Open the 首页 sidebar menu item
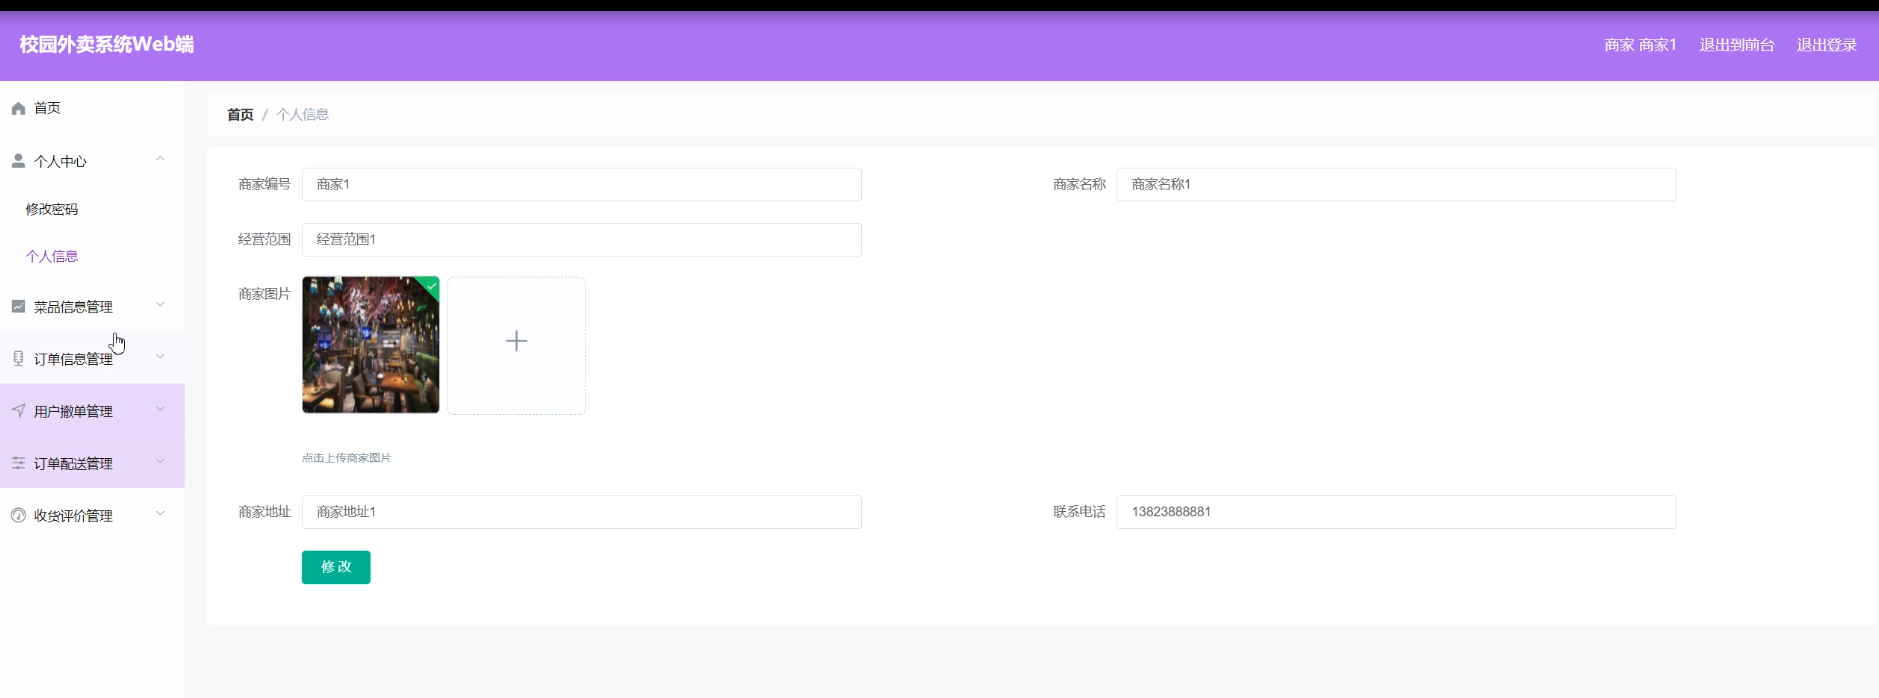Image resolution: width=1879 pixels, height=698 pixels. click(x=92, y=108)
